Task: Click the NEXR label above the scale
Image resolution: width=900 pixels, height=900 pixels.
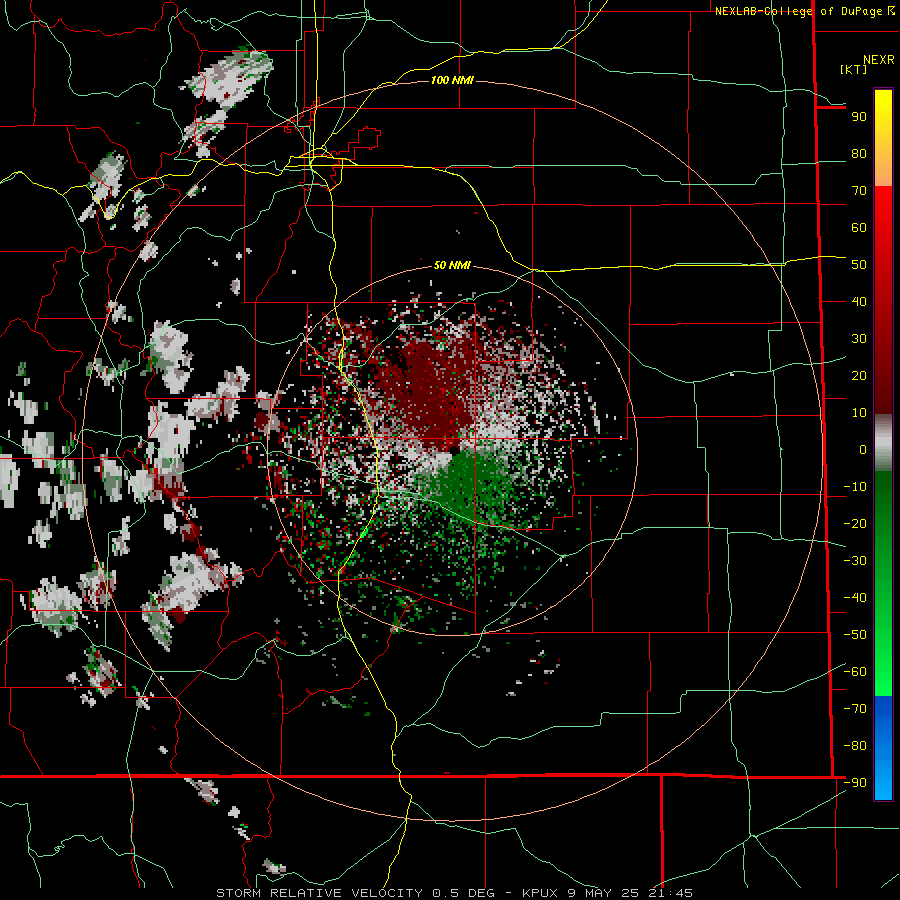Action: click(879, 60)
